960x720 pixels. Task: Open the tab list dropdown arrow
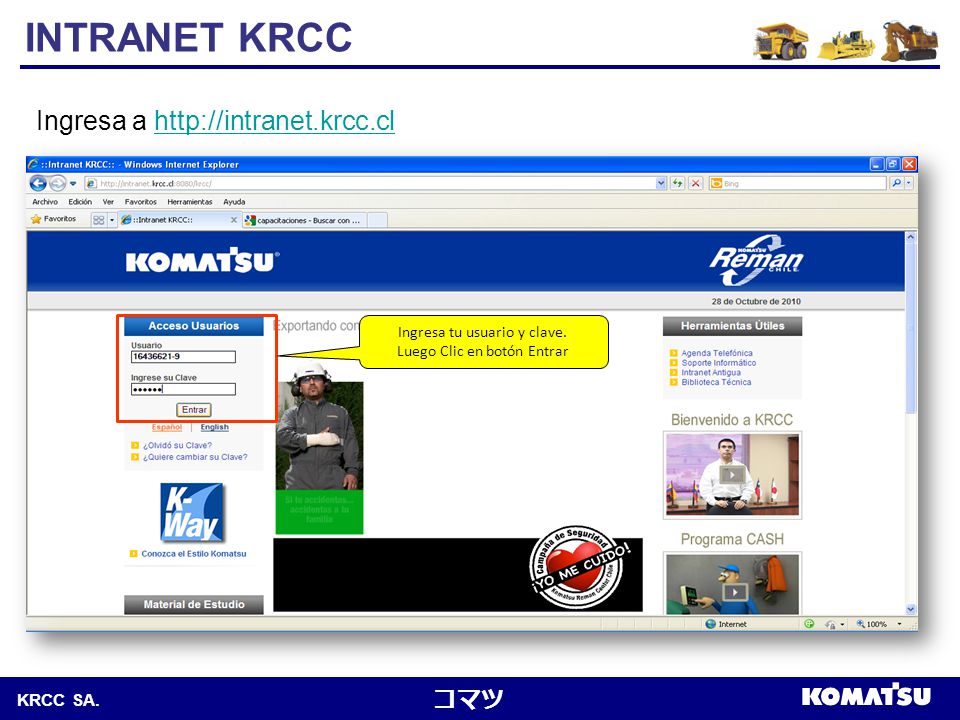pos(112,220)
